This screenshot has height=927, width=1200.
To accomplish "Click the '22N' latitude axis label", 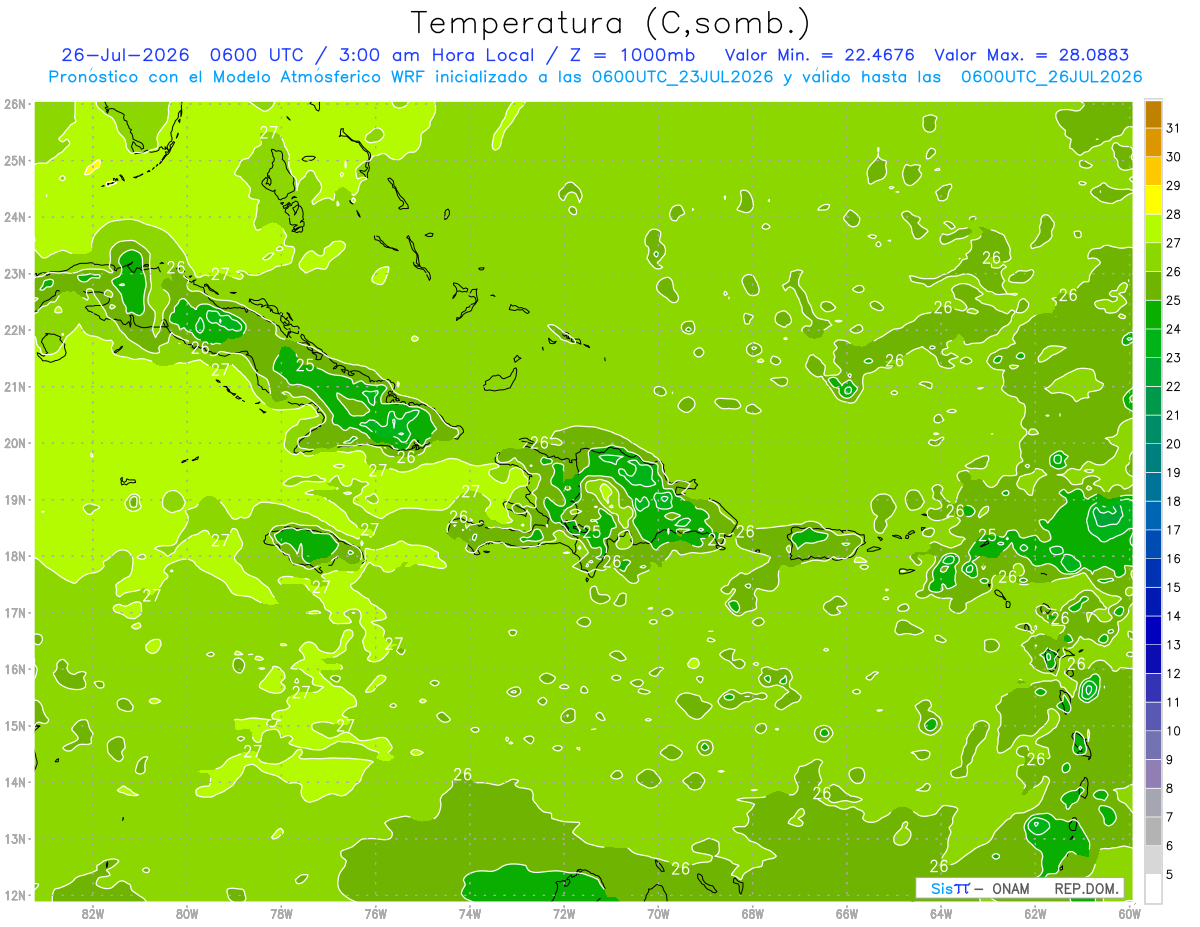I will (x=15, y=330).
